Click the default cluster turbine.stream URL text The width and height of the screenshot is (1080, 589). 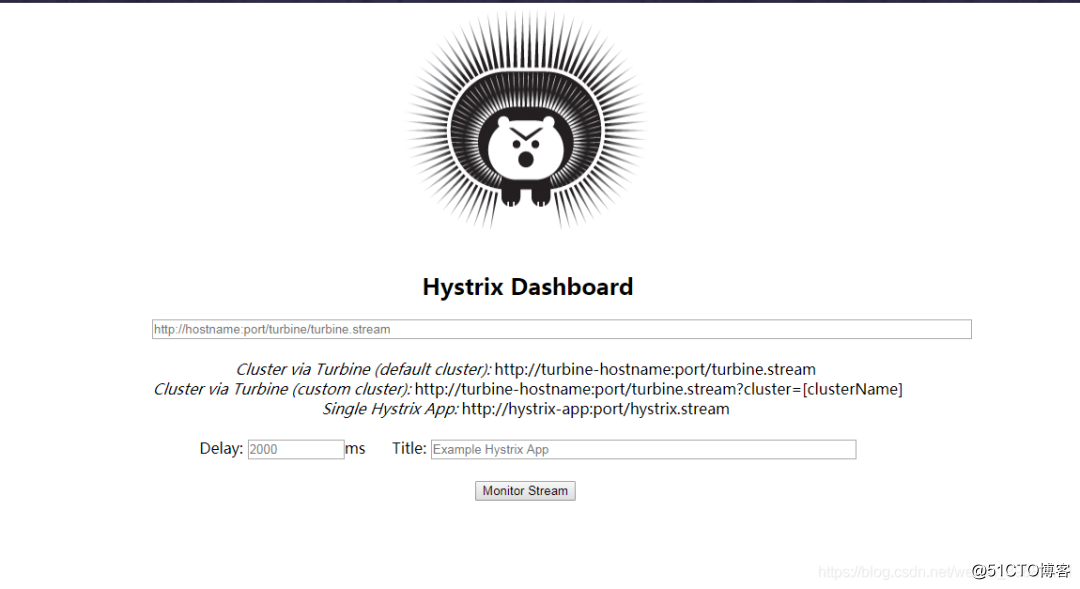point(655,369)
